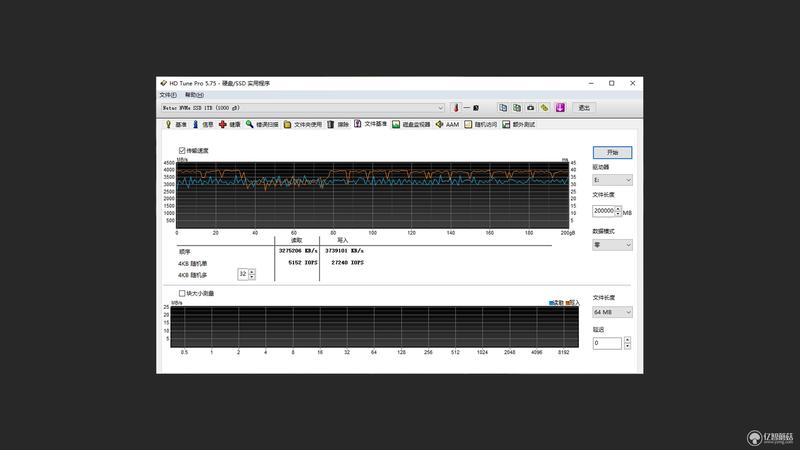Screen dimensions: 800x450
Task: Click the write value 27240 IOPS
Action: [x=347, y=263]
